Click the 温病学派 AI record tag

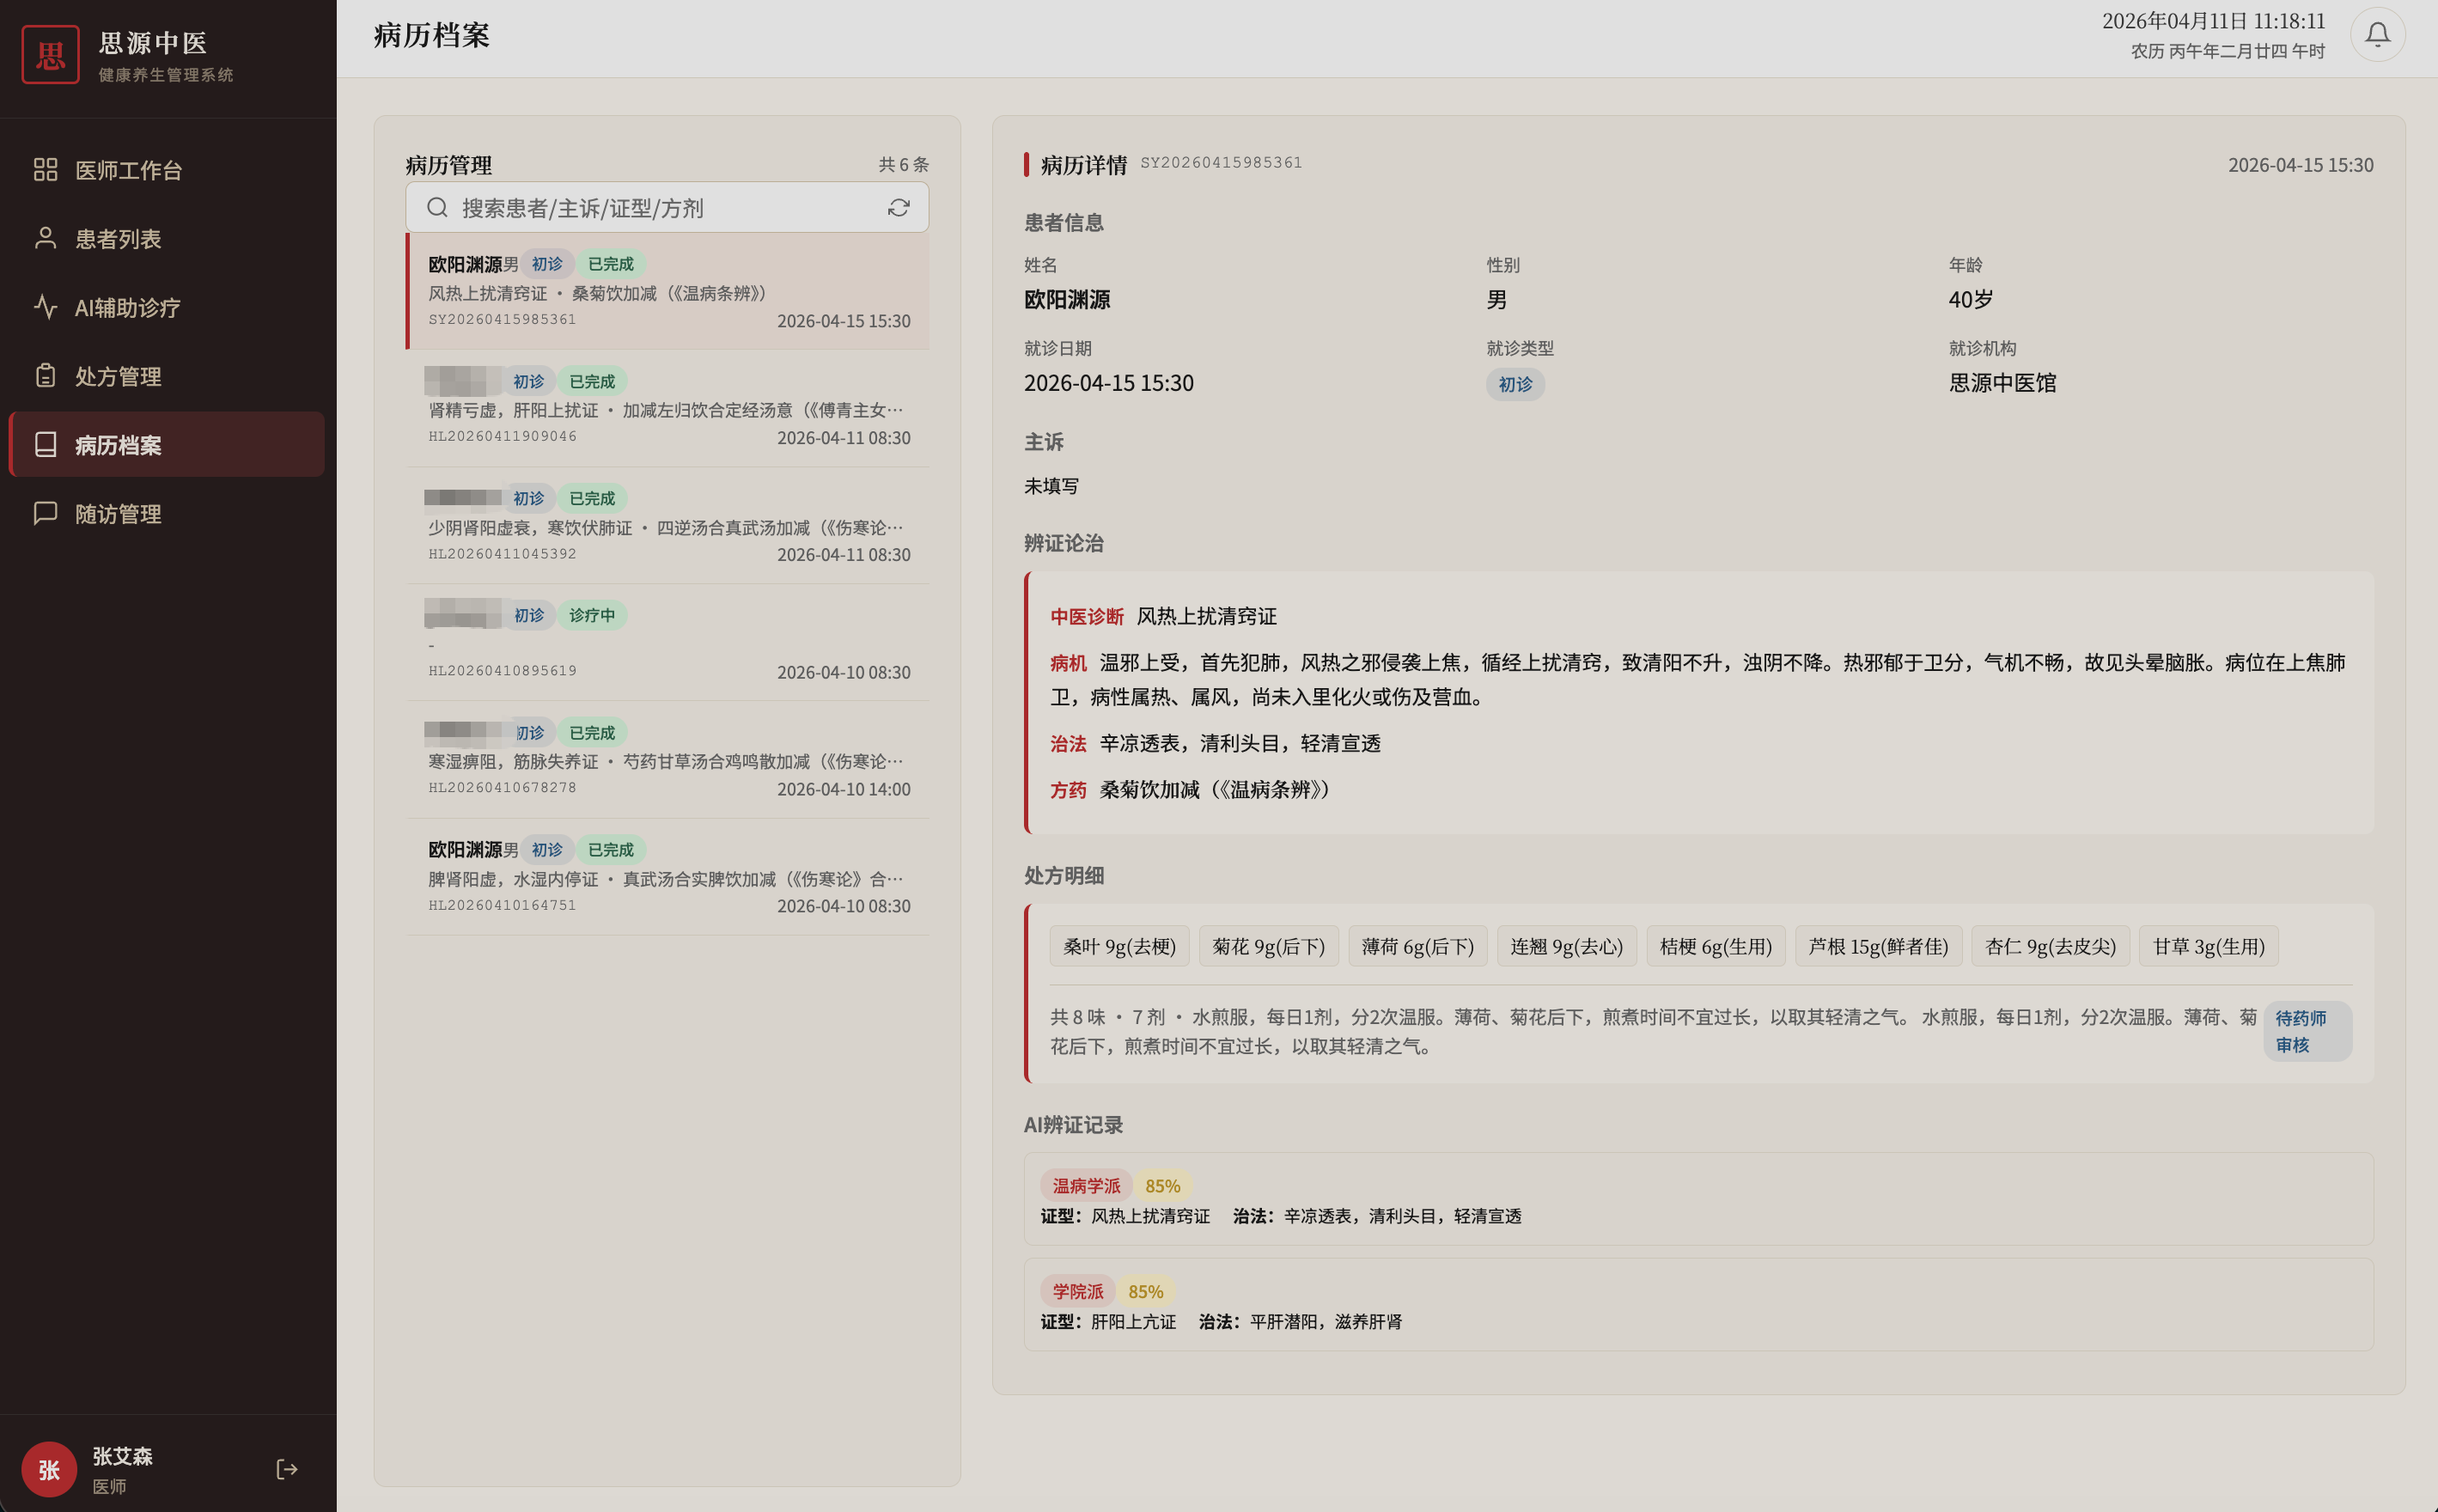(x=1085, y=1186)
